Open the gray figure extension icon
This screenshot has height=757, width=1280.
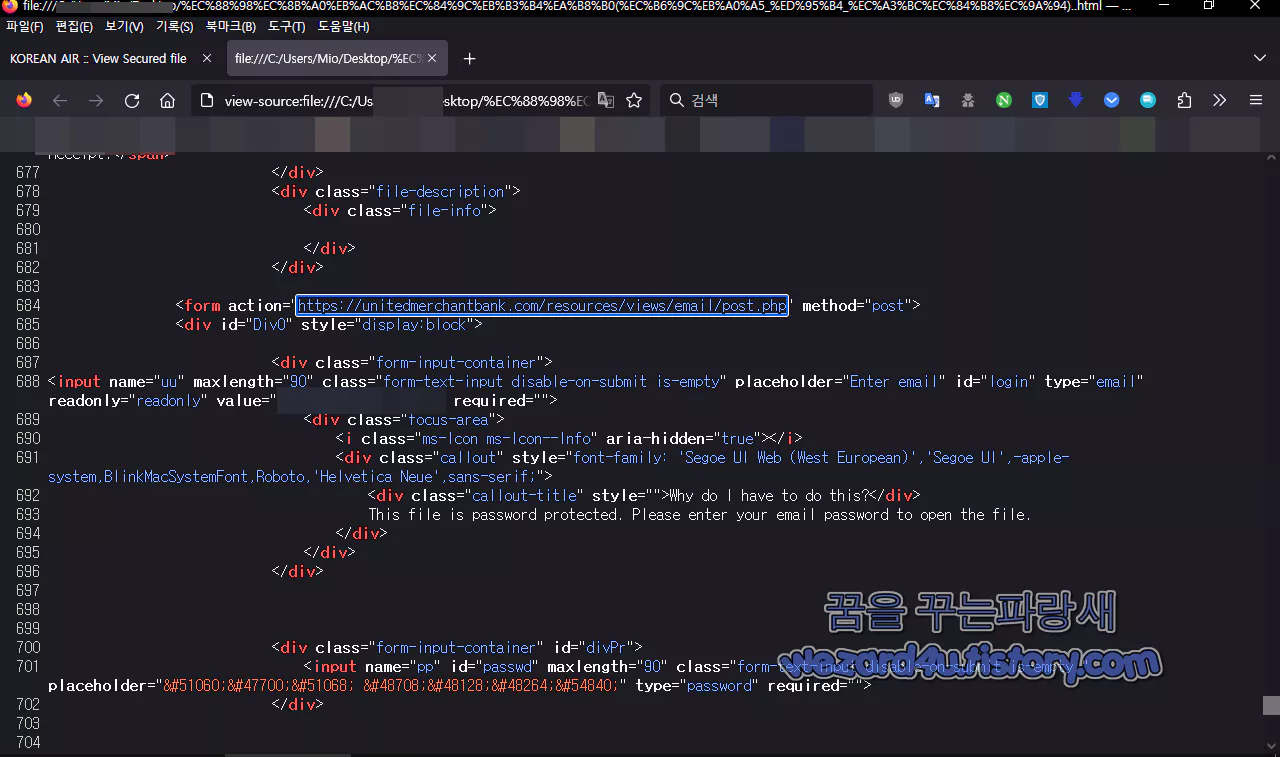tap(968, 100)
